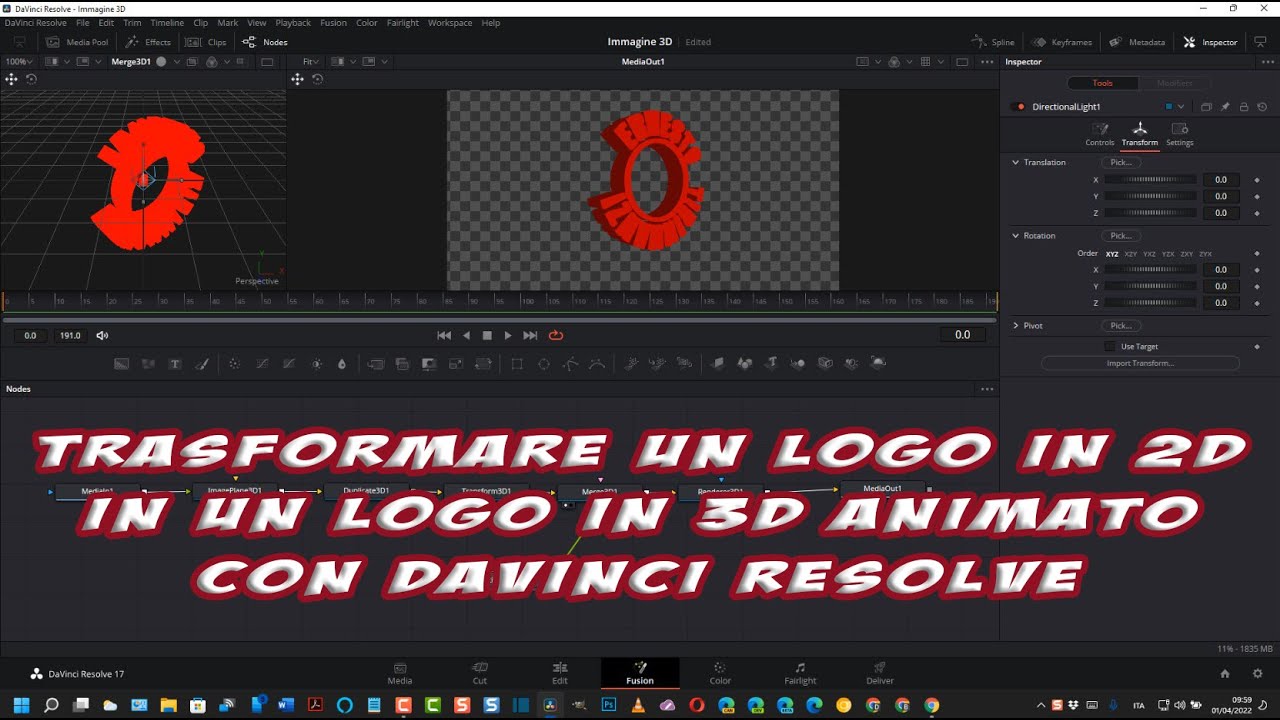Switch Inspector to Modifiers
The image size is (1280, 720).
1175,83
